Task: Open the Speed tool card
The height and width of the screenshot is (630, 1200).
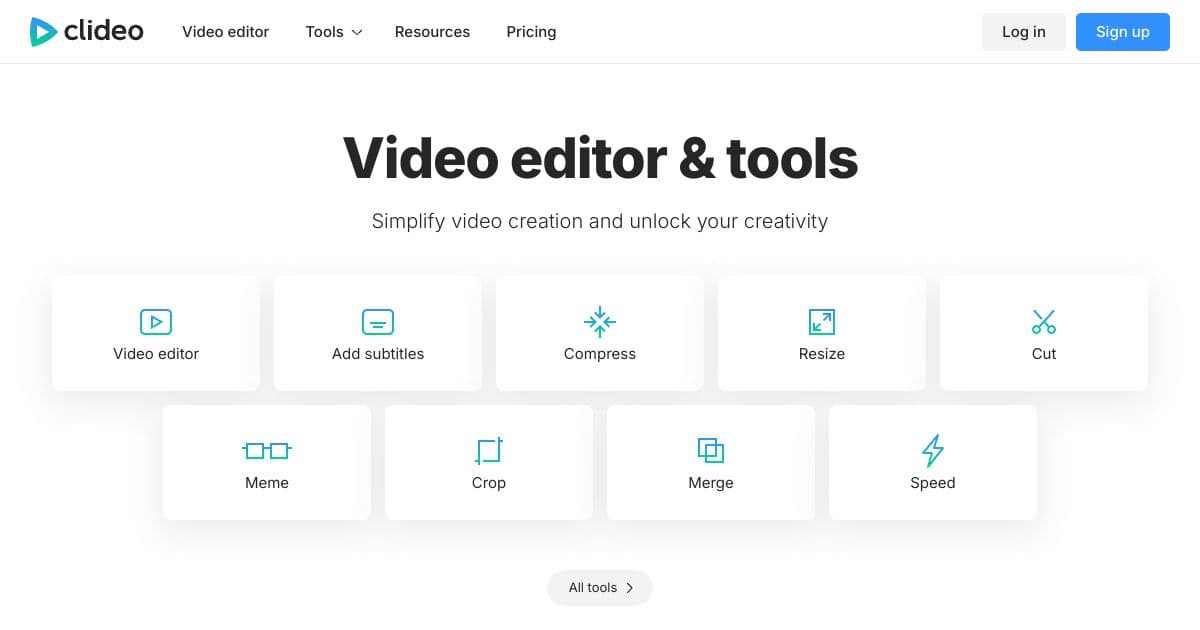Action: tap(932, 462)
